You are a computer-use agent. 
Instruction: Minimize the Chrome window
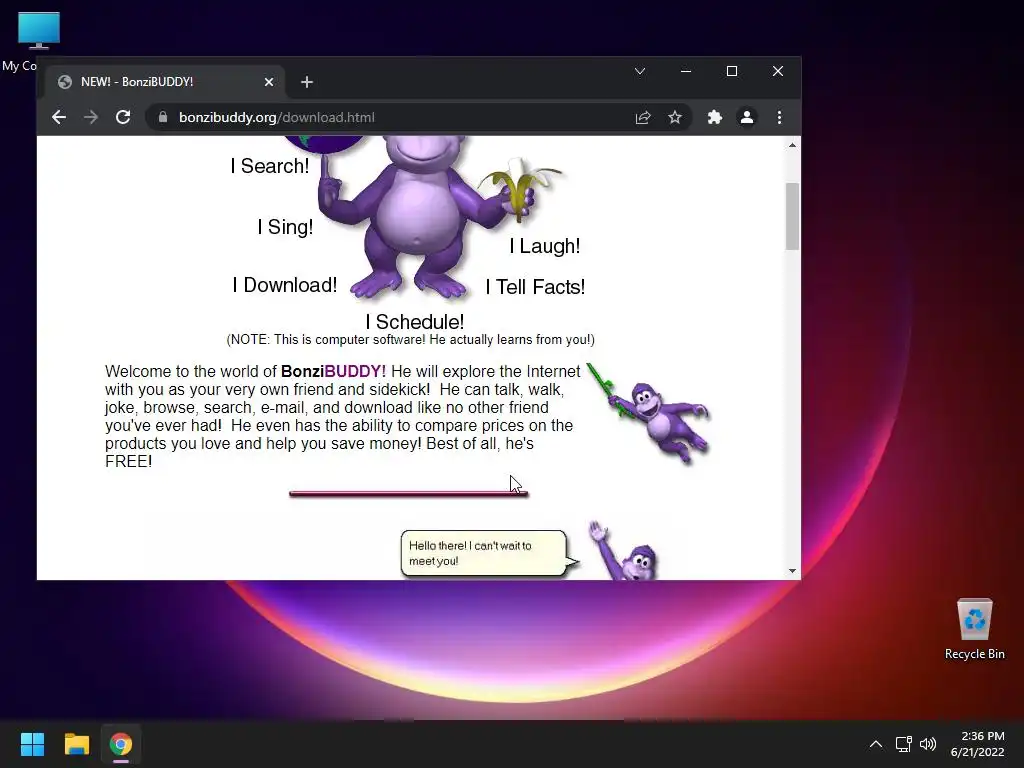686,71
